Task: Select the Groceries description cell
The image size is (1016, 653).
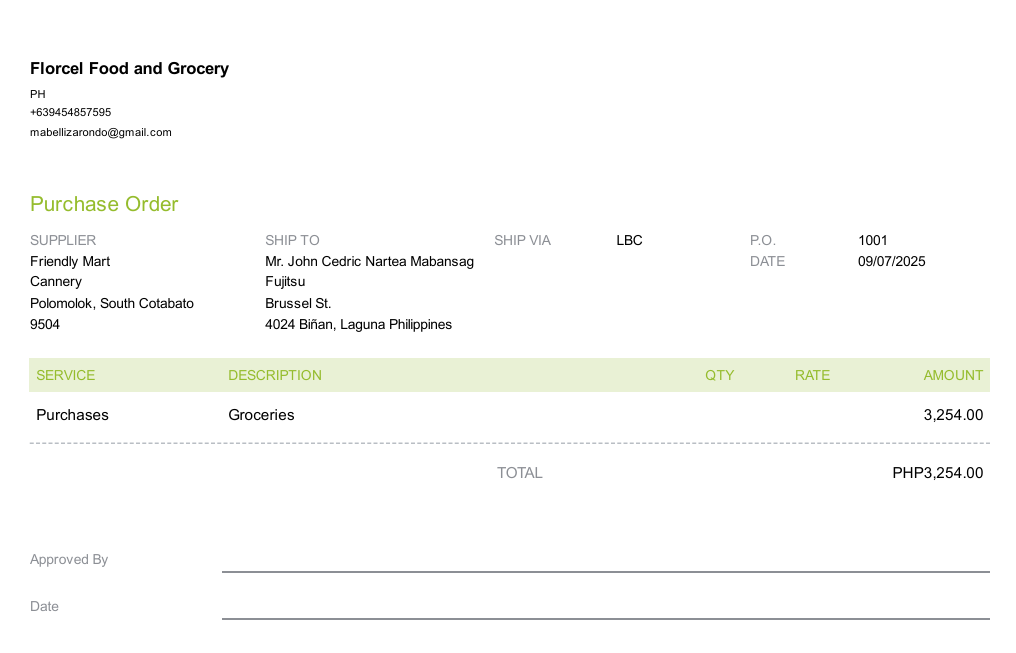Action: pyautogui.click(x=261, y=414)
